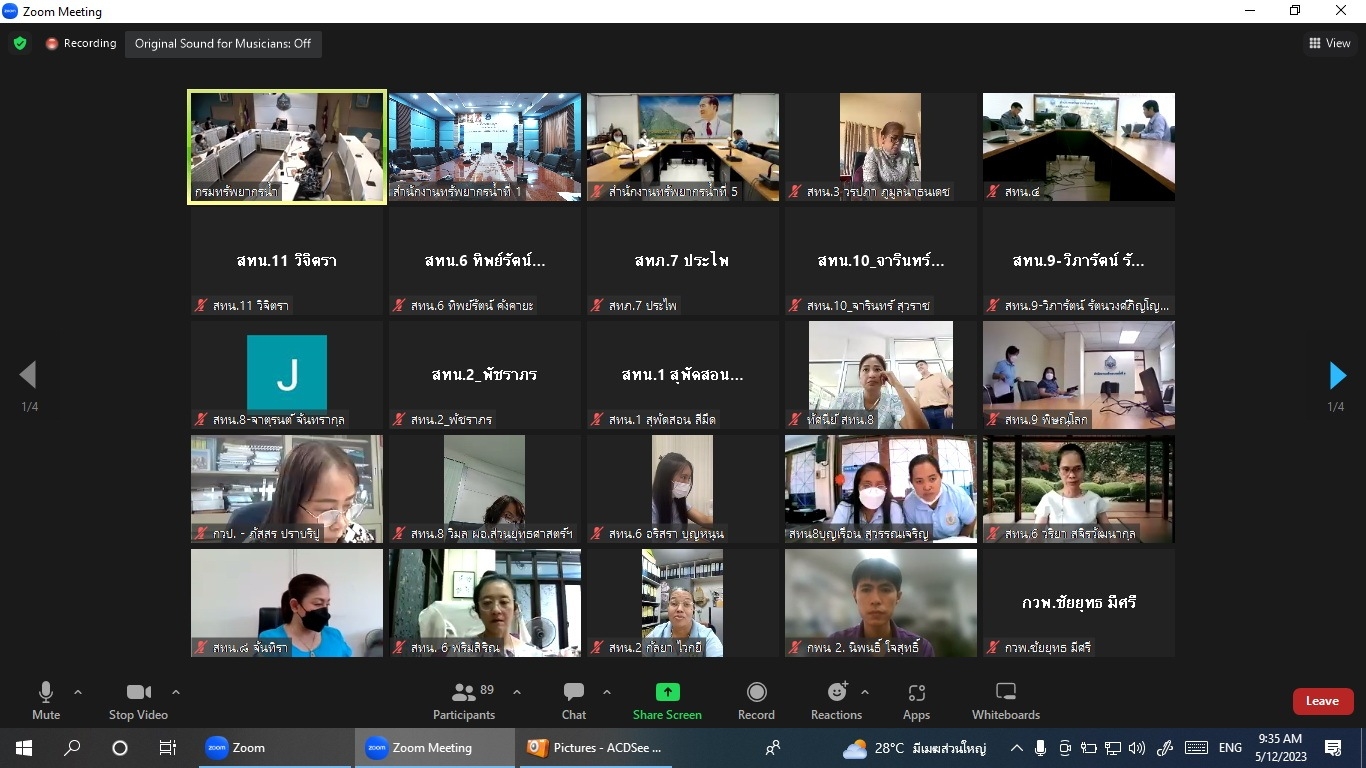Select สำนักงานทรัพยากรน้ำที่ 1 video tile
Screen dimensions: 1366x768
coord(485,147)
